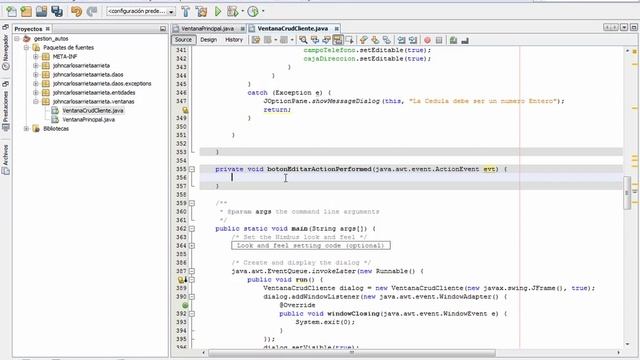Toggle Highlight Search in the editor toolbar

[x=338, y=40]
